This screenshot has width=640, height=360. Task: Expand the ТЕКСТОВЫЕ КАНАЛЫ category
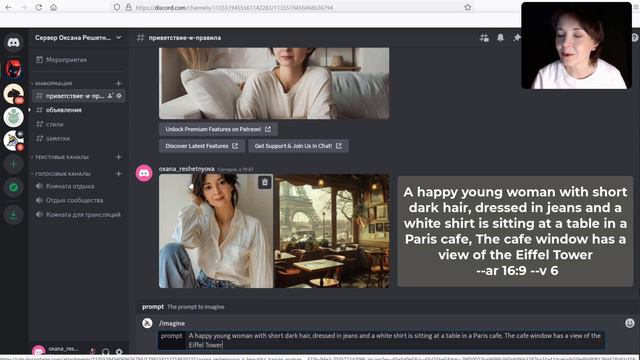click(60, 157)
